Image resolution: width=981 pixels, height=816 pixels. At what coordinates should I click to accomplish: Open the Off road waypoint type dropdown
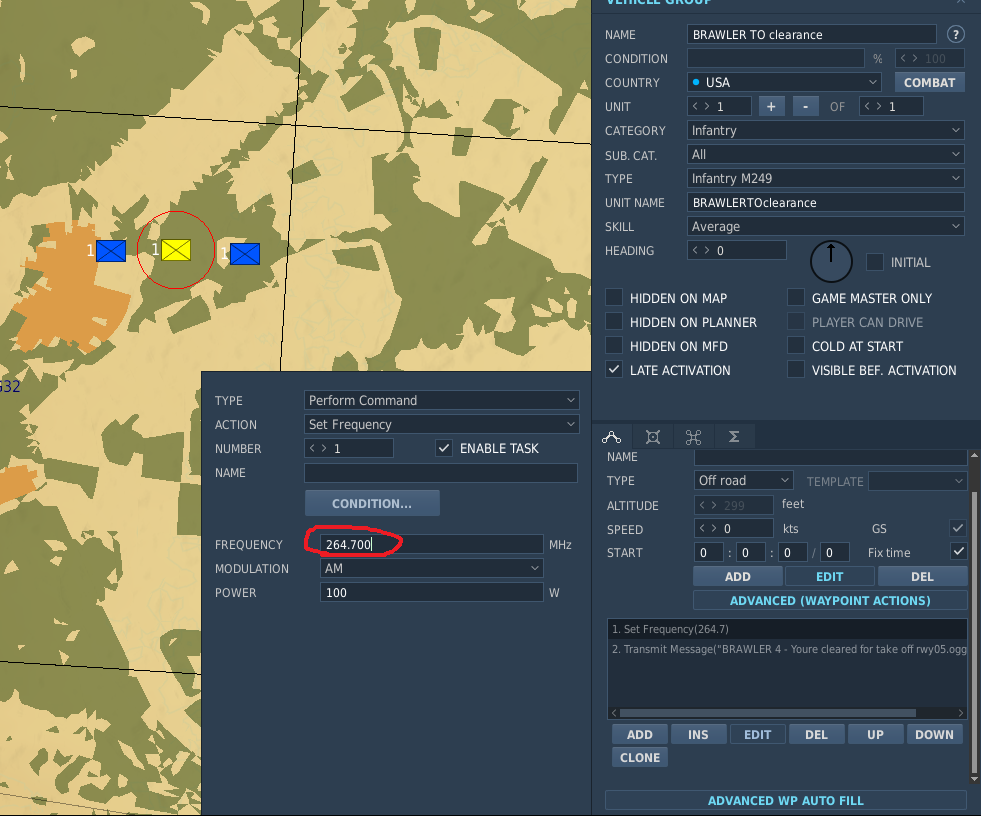click(743, 480)
